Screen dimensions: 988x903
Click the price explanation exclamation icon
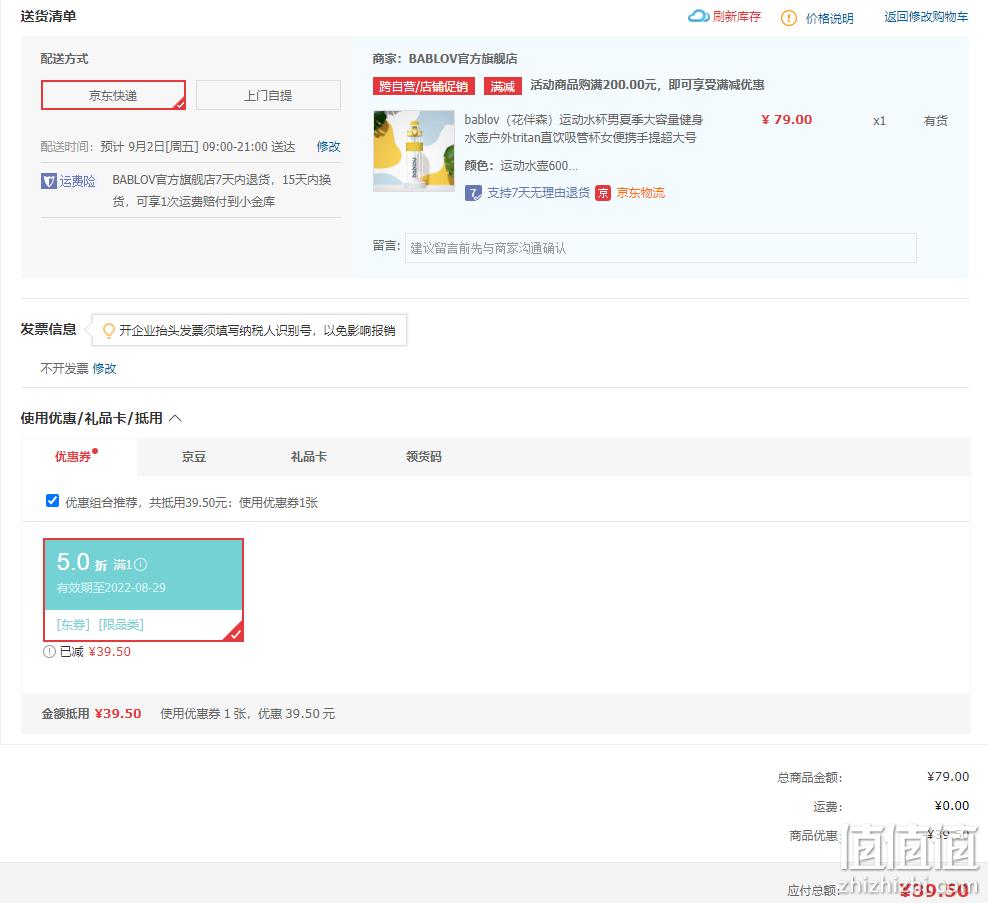(788, 18)
